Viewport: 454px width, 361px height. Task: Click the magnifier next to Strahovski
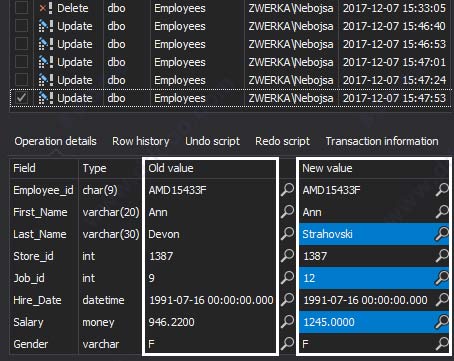tap(442, 234)
